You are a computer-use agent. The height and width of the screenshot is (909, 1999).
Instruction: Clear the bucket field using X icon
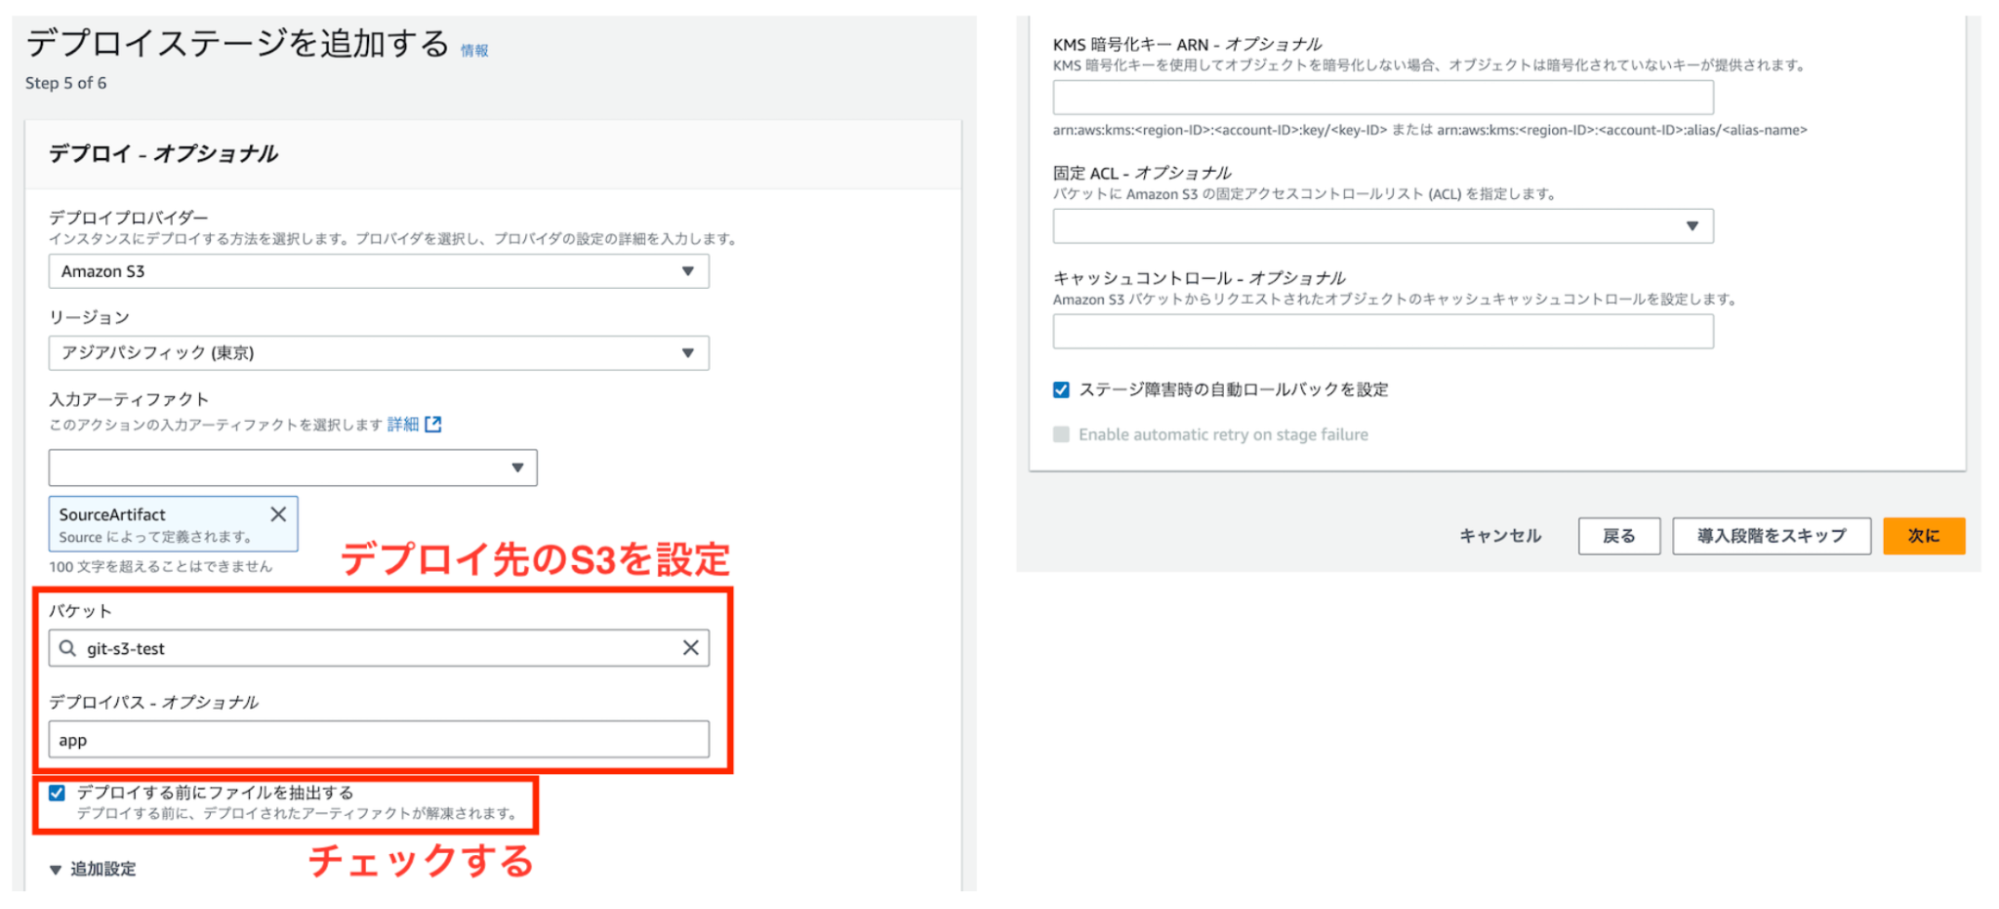690,648
